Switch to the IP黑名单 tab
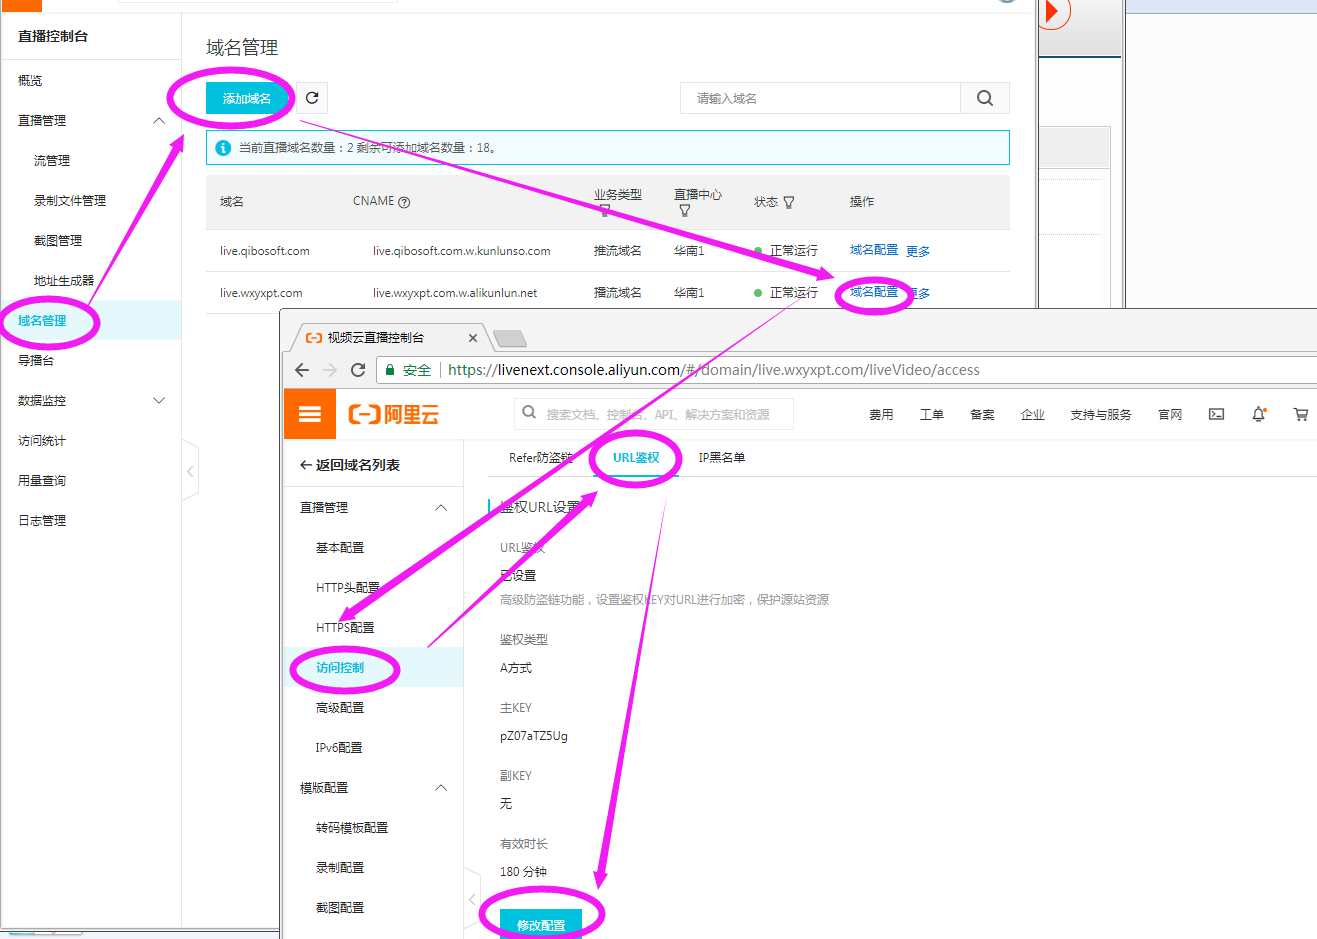 pyautogui.click(x=721, y=458)
